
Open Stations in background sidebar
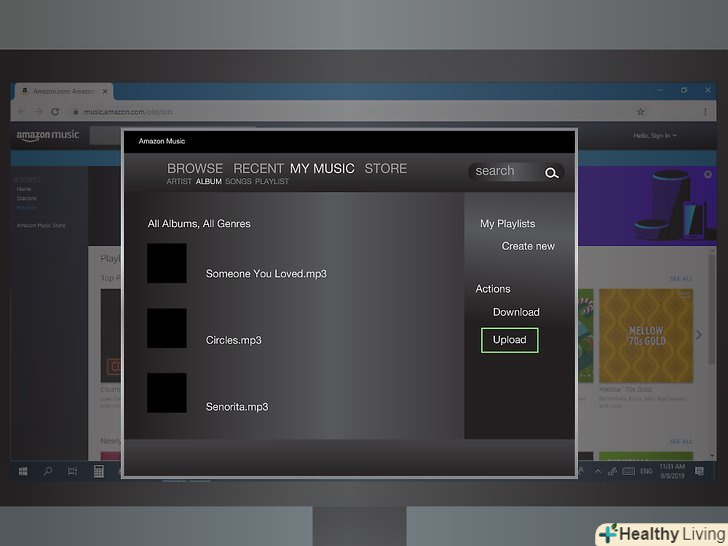click(x=26, y=198)
